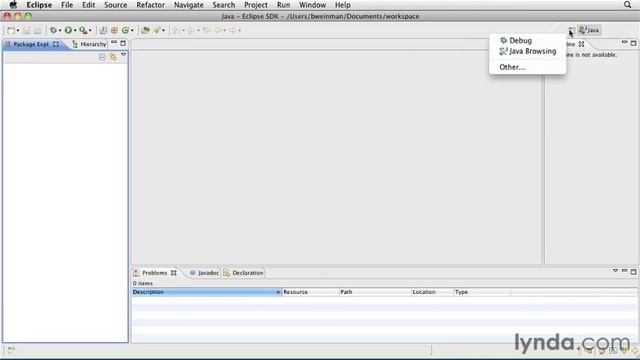Maximize the Package Explorer panel
This screenshot has width=640, height=360.
point(123,43)
